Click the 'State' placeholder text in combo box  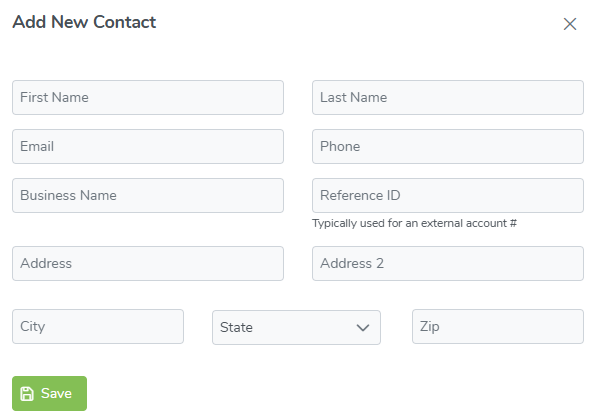[236, 327]
